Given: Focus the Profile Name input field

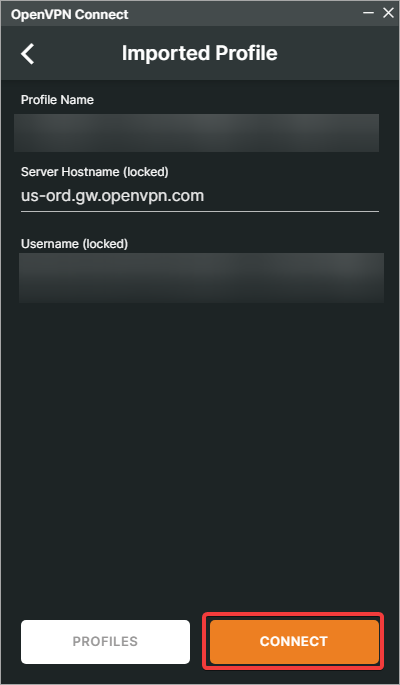Looking at the screenshot, I should click(197, 133).
